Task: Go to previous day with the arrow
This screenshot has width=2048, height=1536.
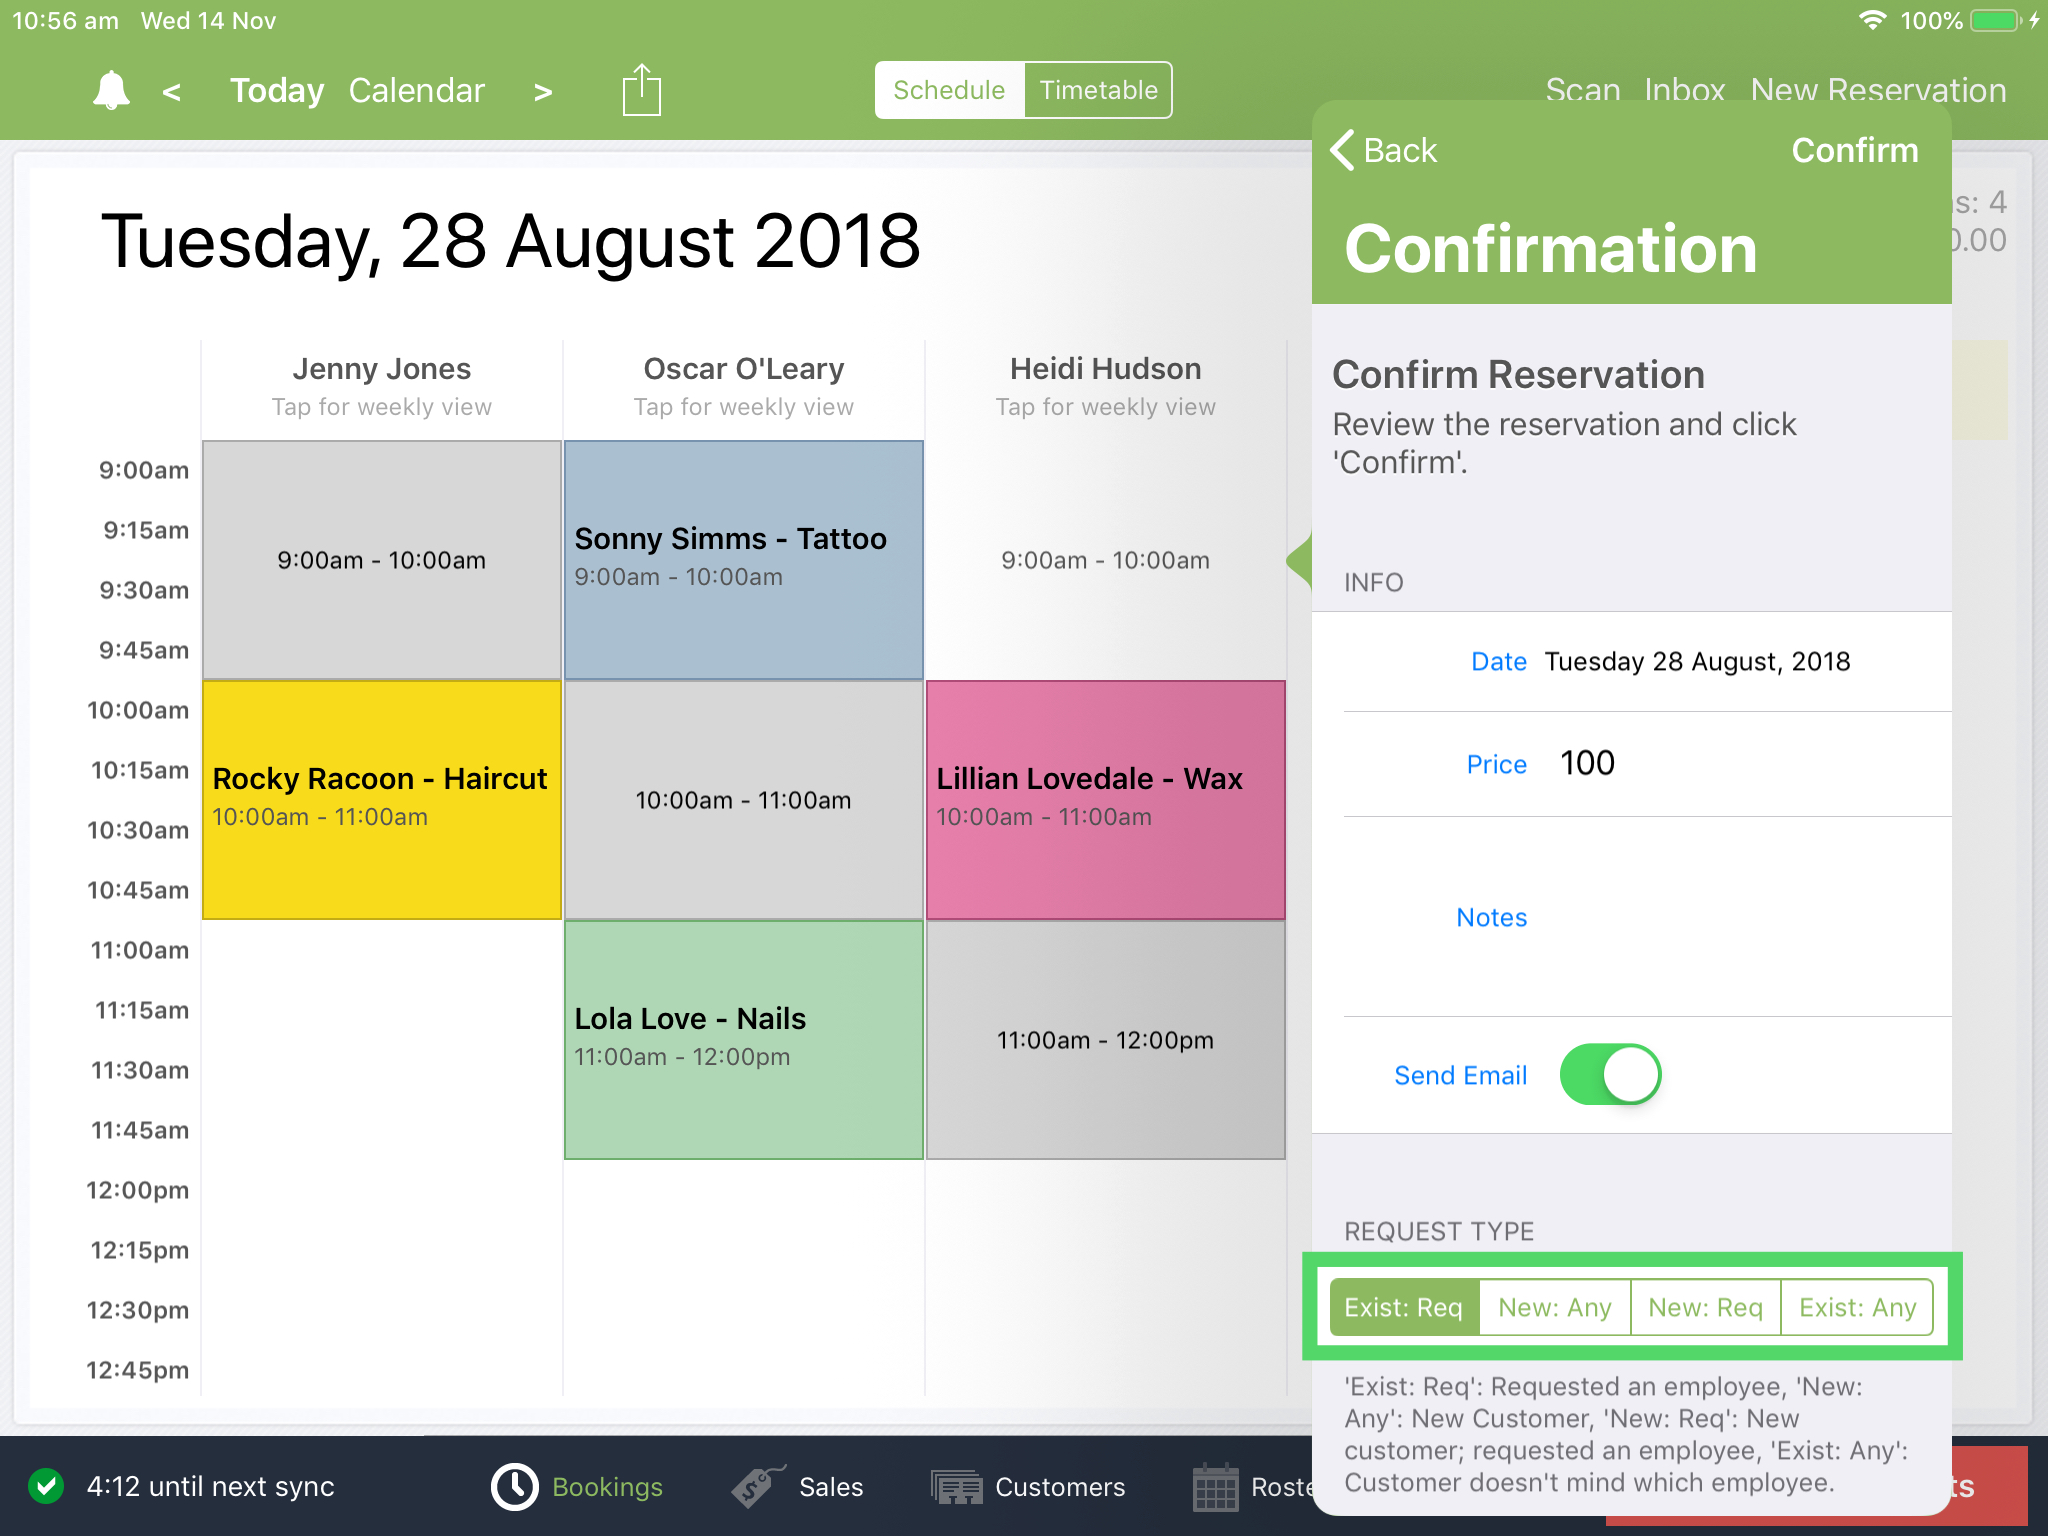Action: click(x=172, y=91)
